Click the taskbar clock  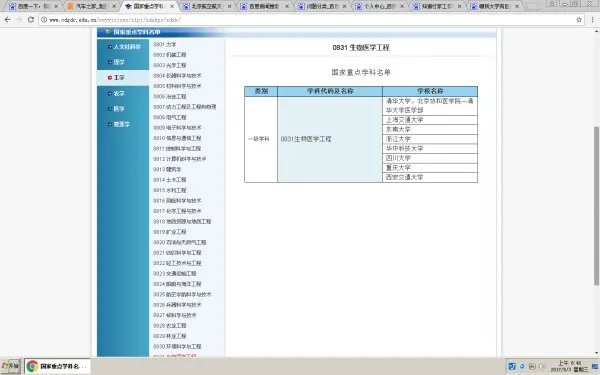pos(569,366)
